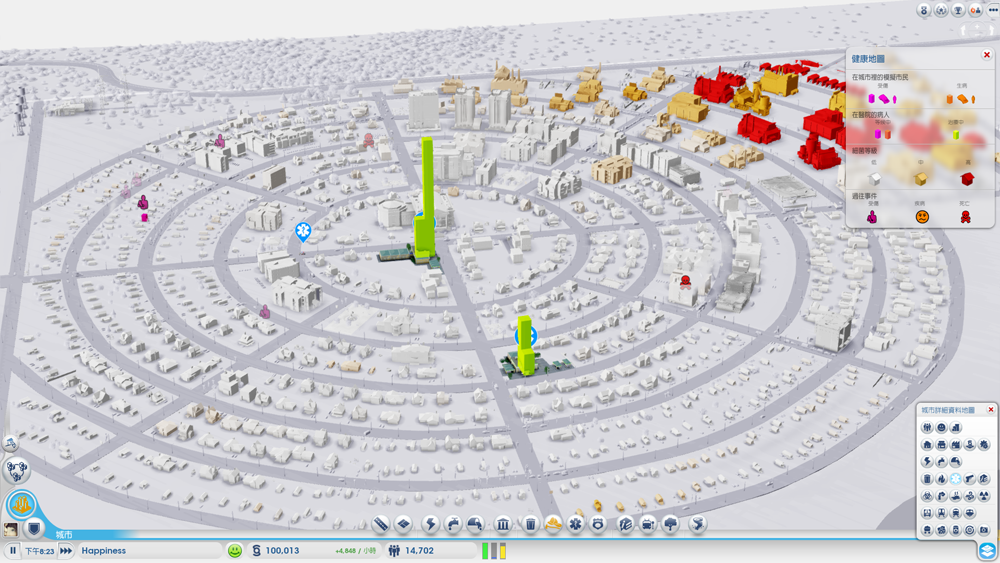Open the Education menu in bottom toolbar
Screen dimensions: 1000x563
[626, 524]
